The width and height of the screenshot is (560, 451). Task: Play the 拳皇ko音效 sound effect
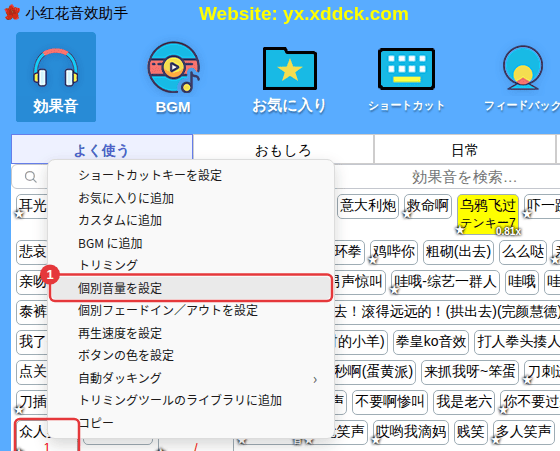pyautogui.click(x=431, y=342)
